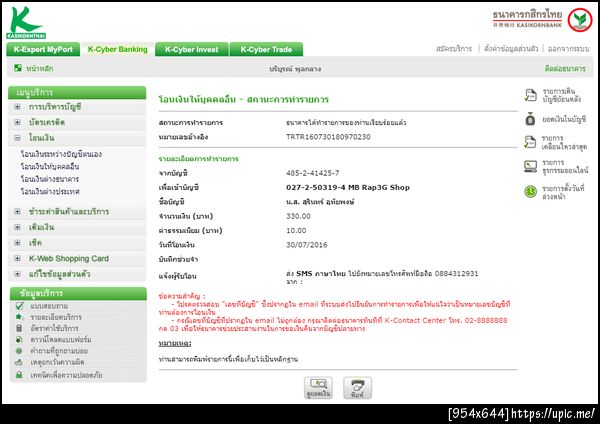Viewport: 600px width, 424px height.
Task: Click the star icon next to รายละเอียดบริการ
Action: (19, 317)
